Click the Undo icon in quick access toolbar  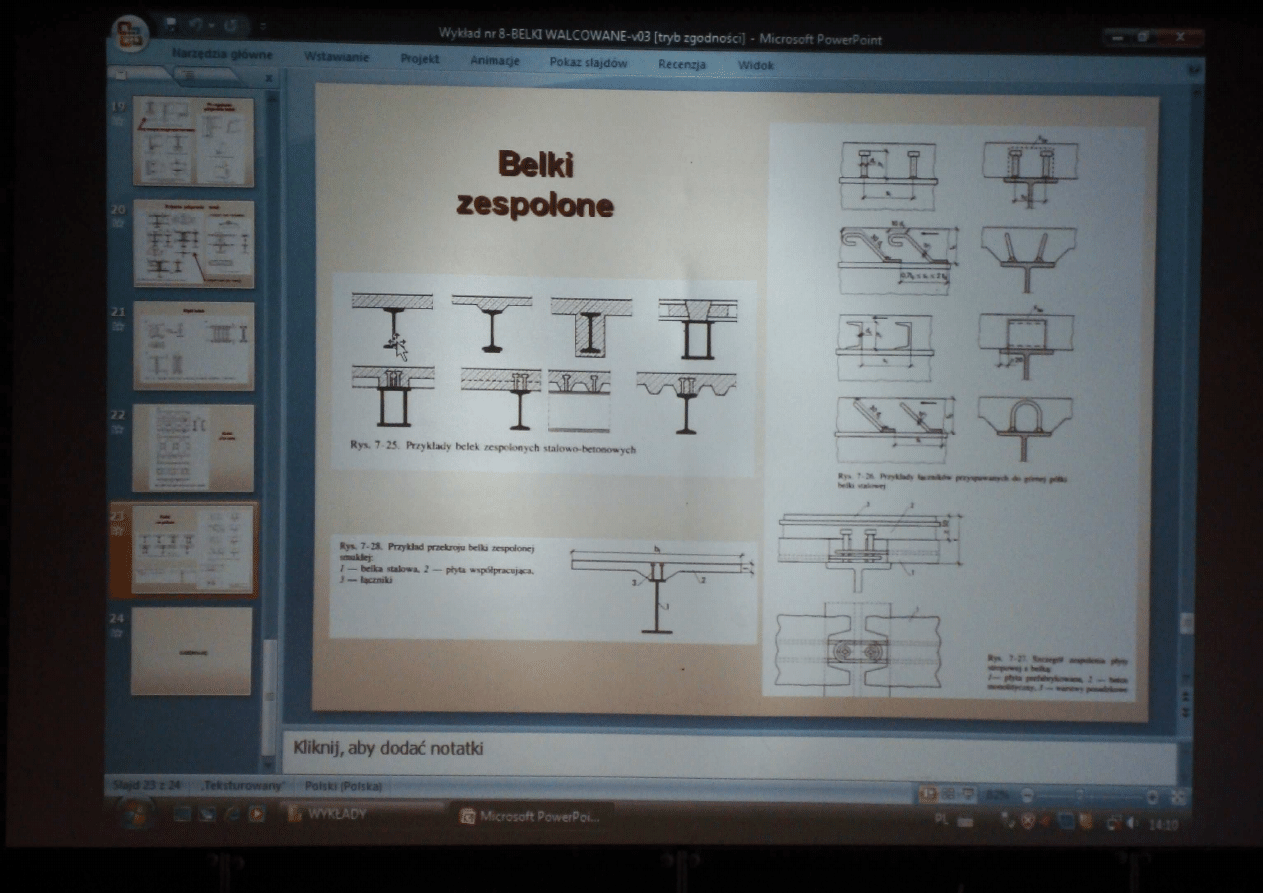coord(197,23)
